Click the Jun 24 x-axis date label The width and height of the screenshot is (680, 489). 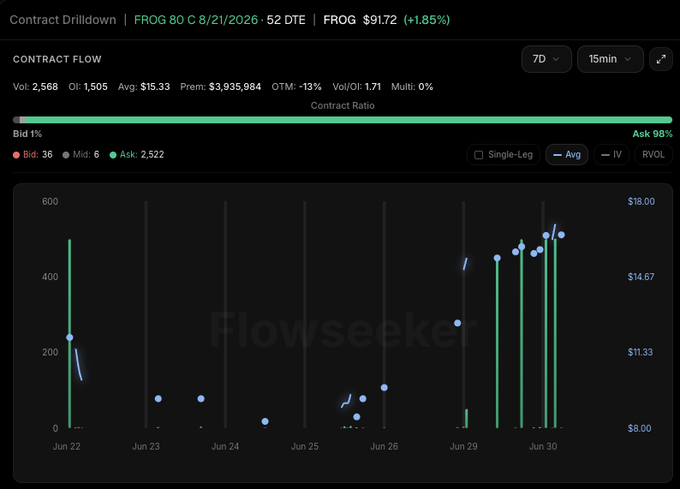(x=225, y=446)
